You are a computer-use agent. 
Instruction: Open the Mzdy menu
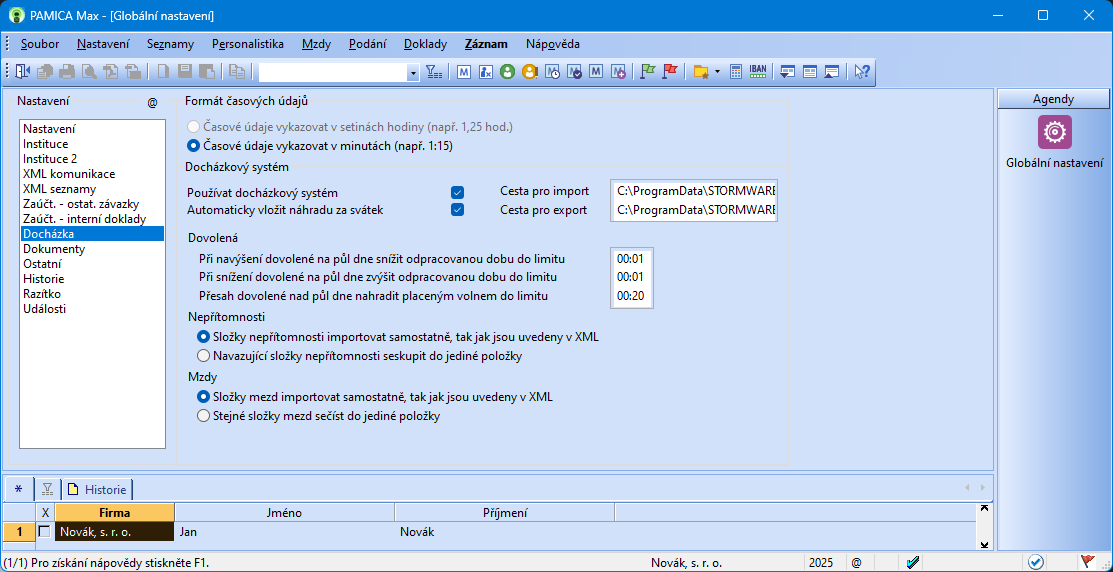click(316, 44)
